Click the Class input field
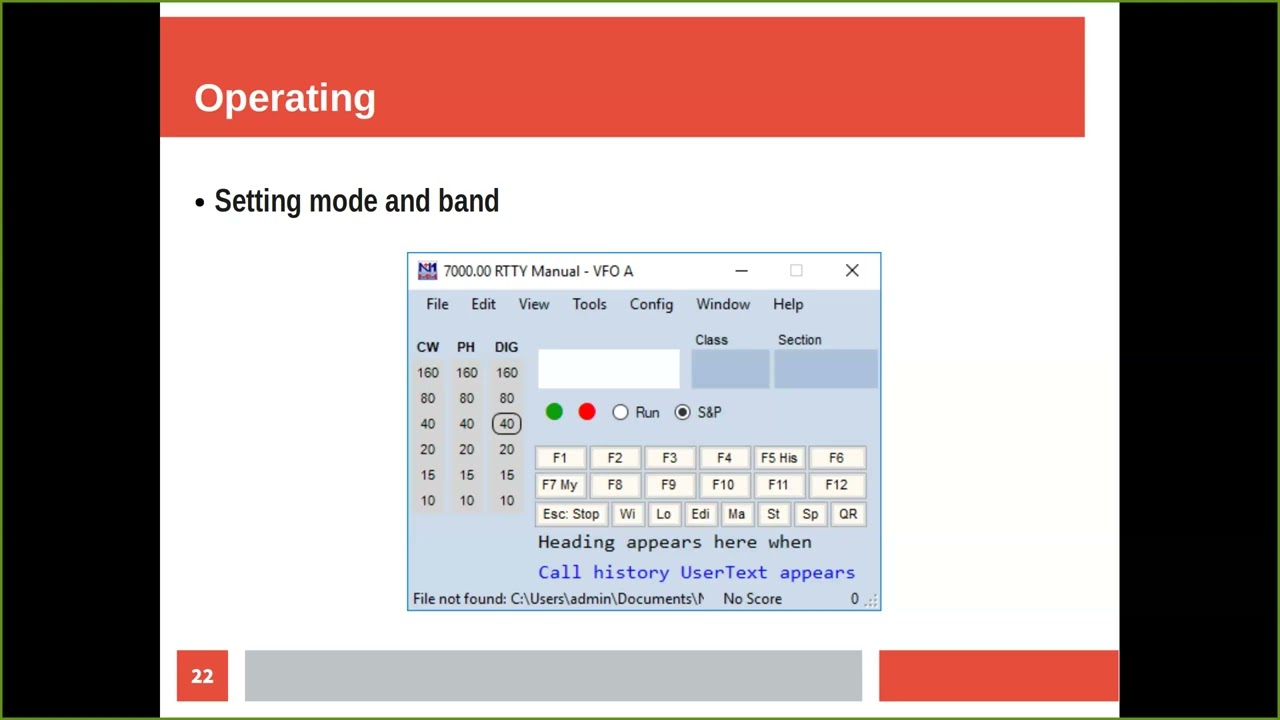Image resolution: width=1280 pixels, height=720 pixels. [x=730, y=369]
